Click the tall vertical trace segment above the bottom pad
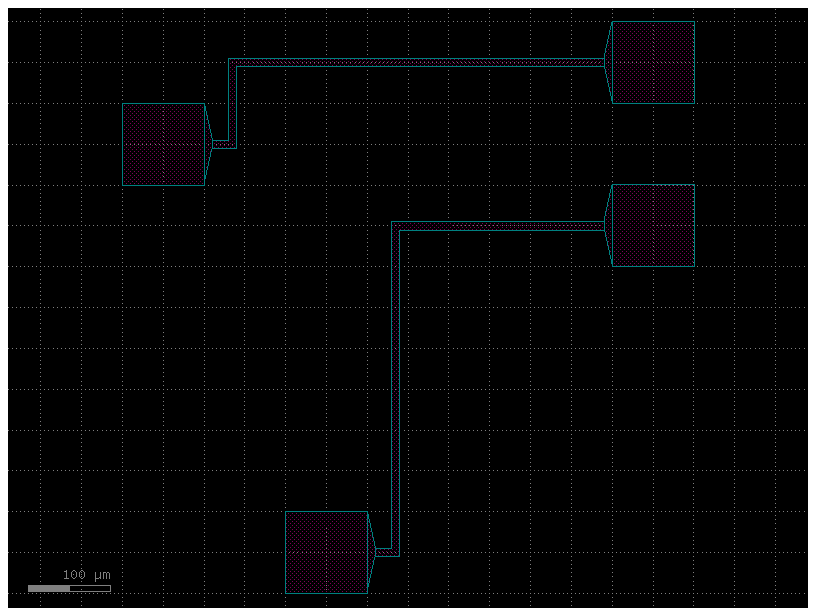The image size is (816, 616). coord(396,389)
